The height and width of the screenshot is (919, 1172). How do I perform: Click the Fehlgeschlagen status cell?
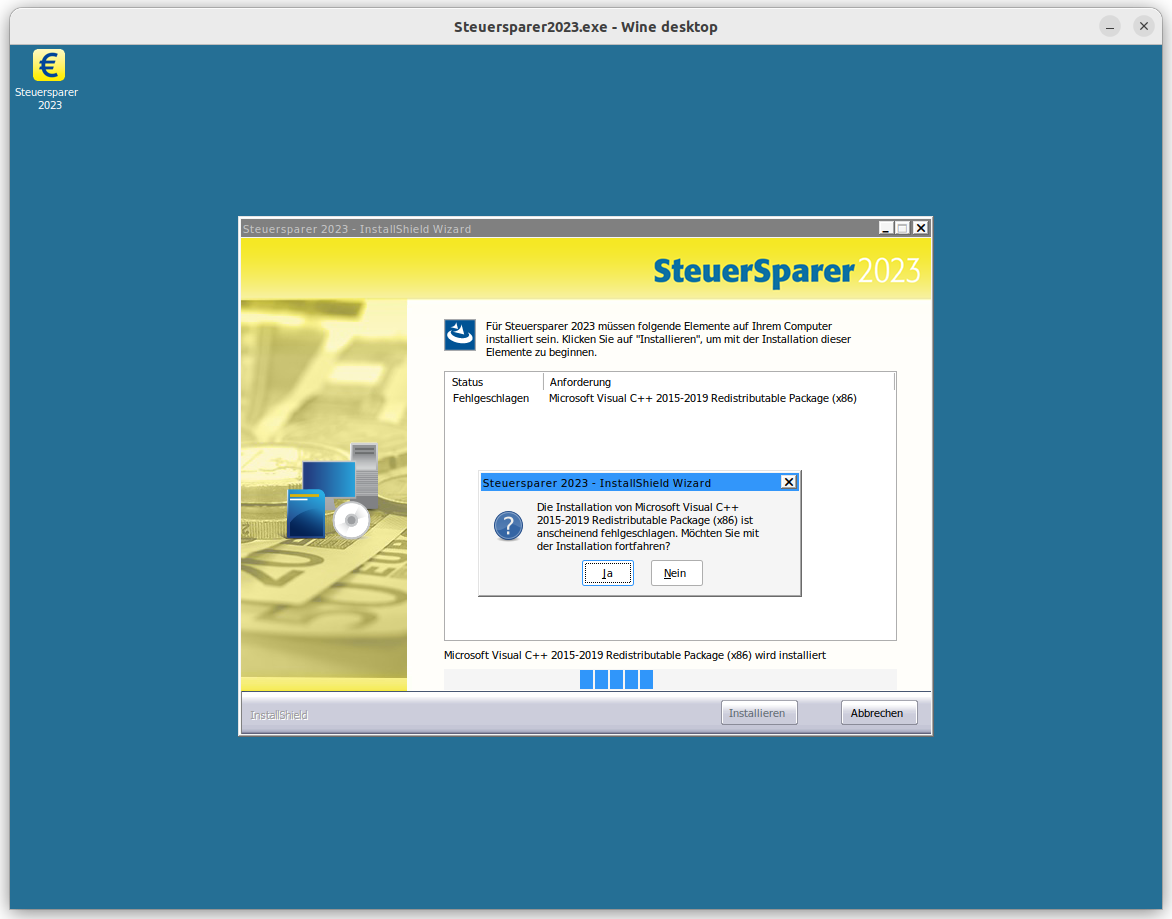click(x=490, y=398)
